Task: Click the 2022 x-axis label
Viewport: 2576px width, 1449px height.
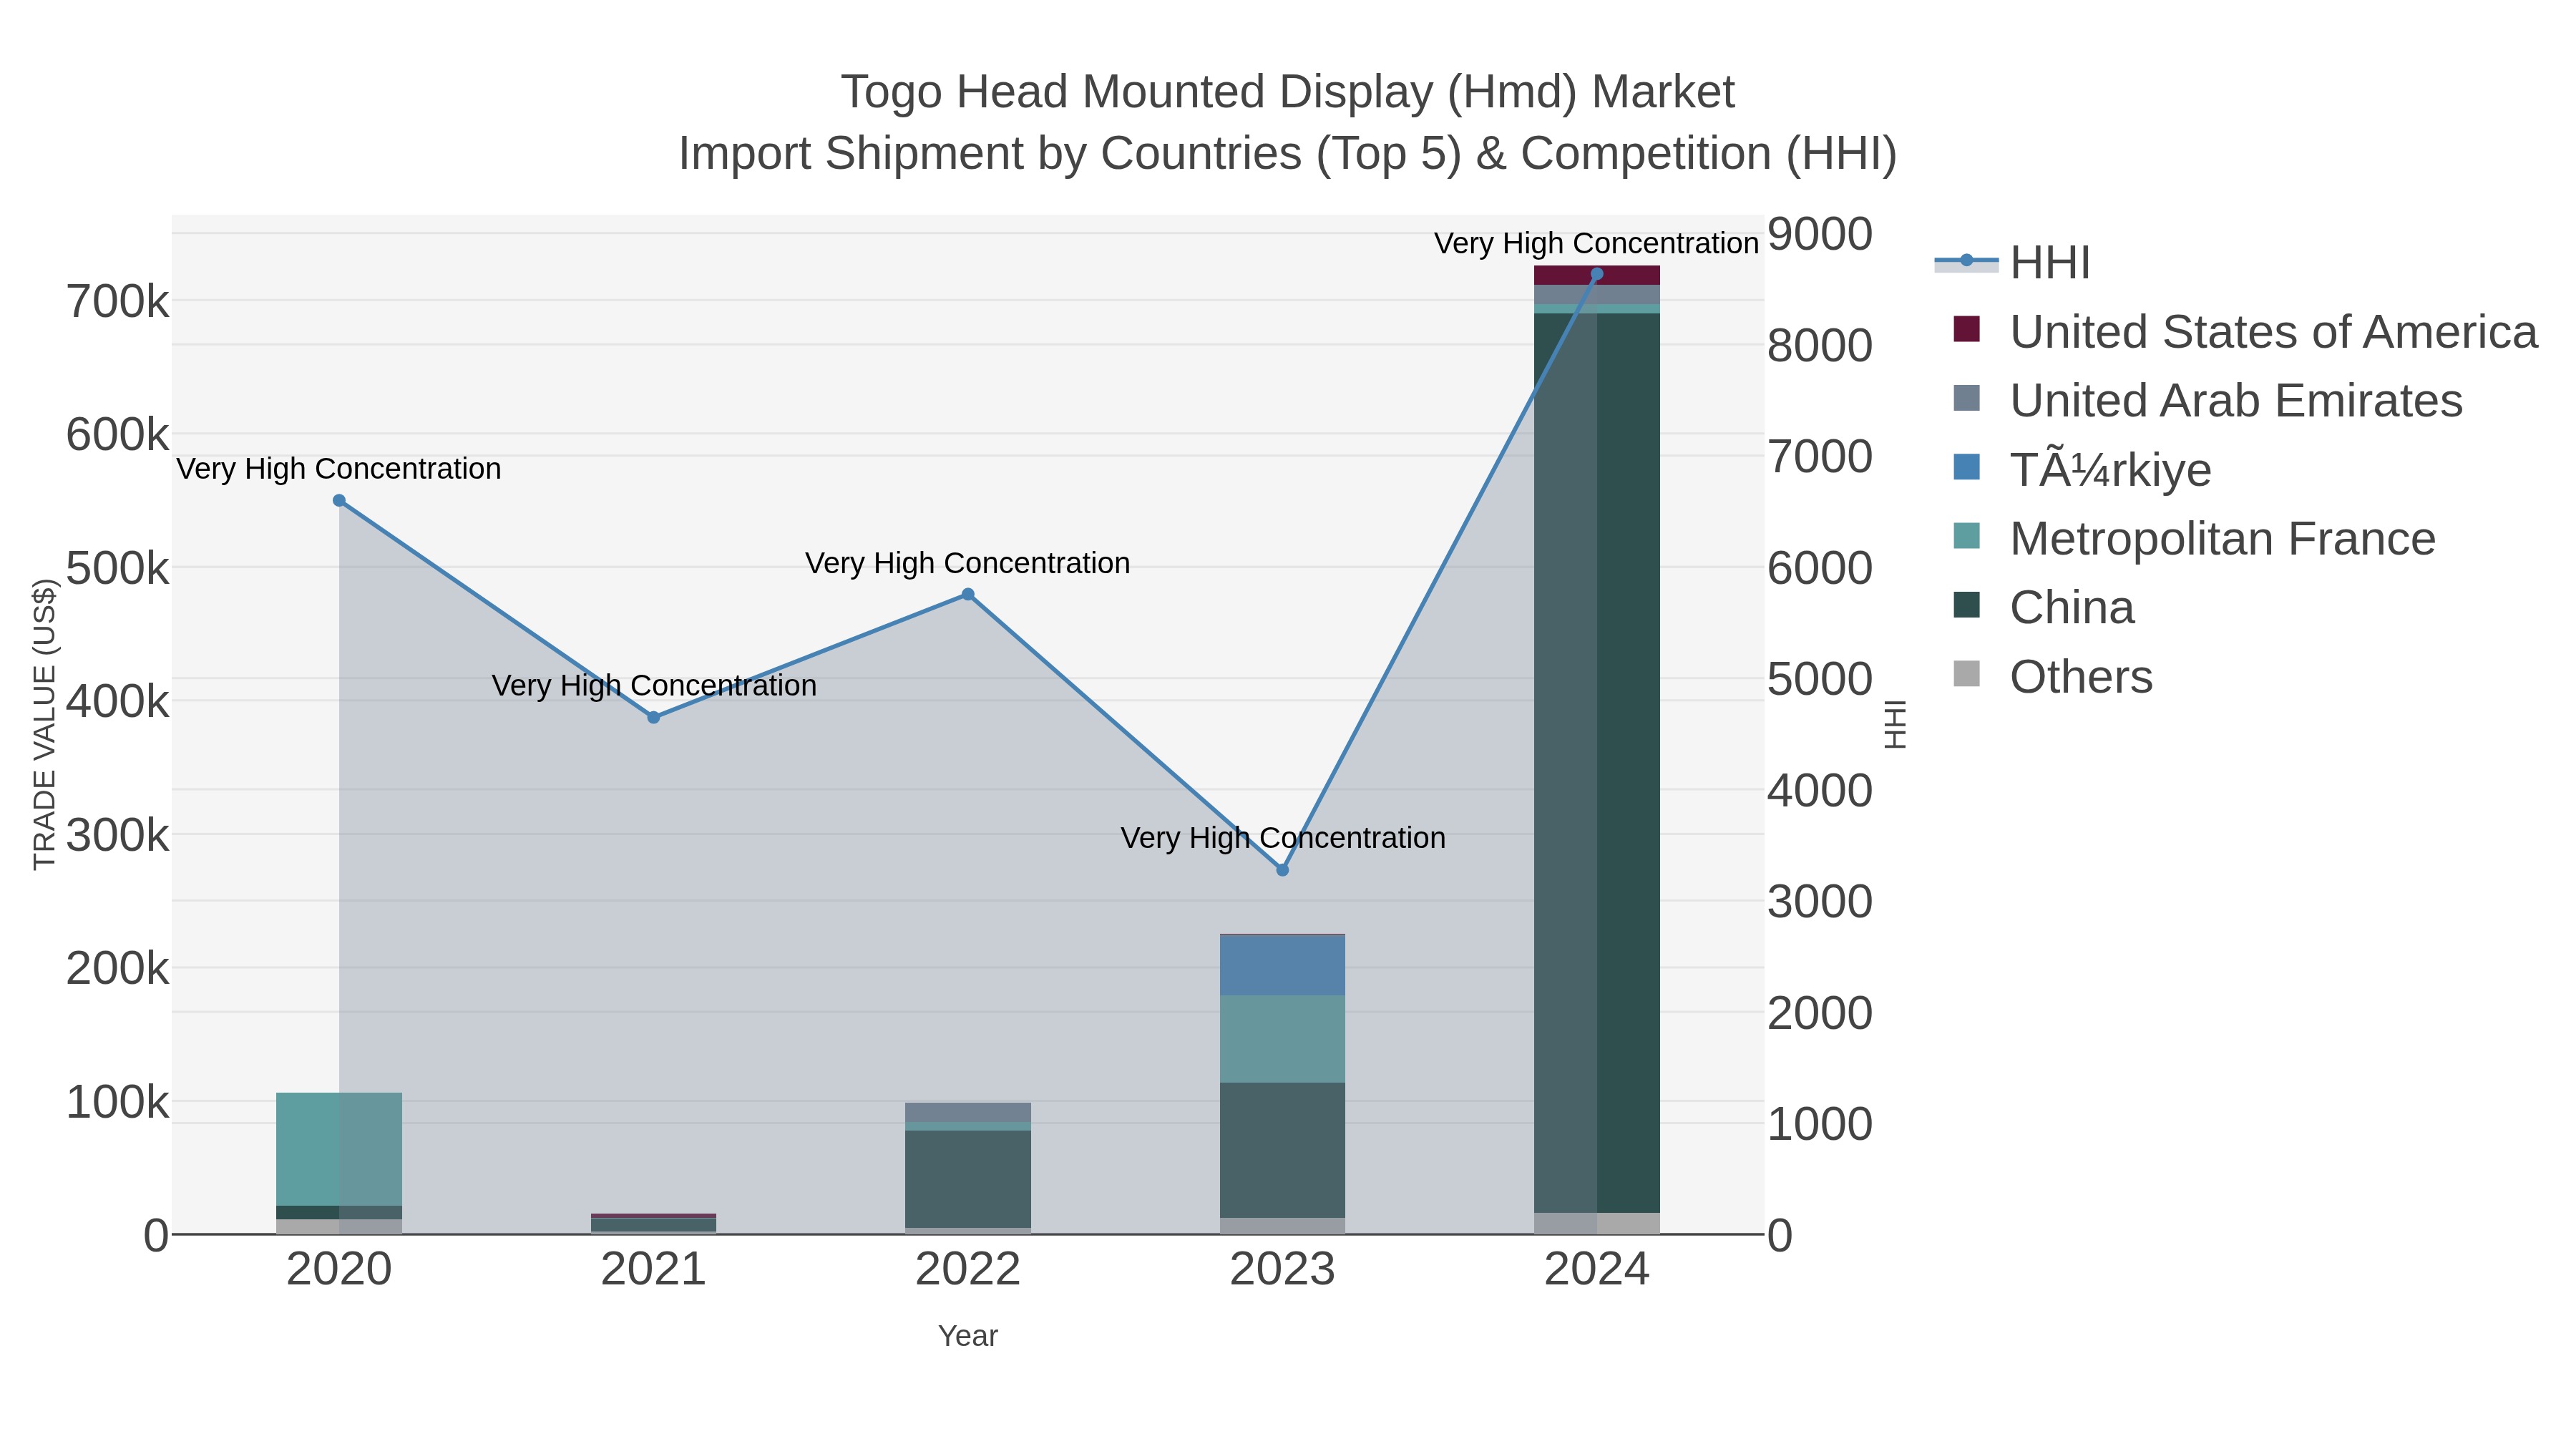Action: (968, 1270)
